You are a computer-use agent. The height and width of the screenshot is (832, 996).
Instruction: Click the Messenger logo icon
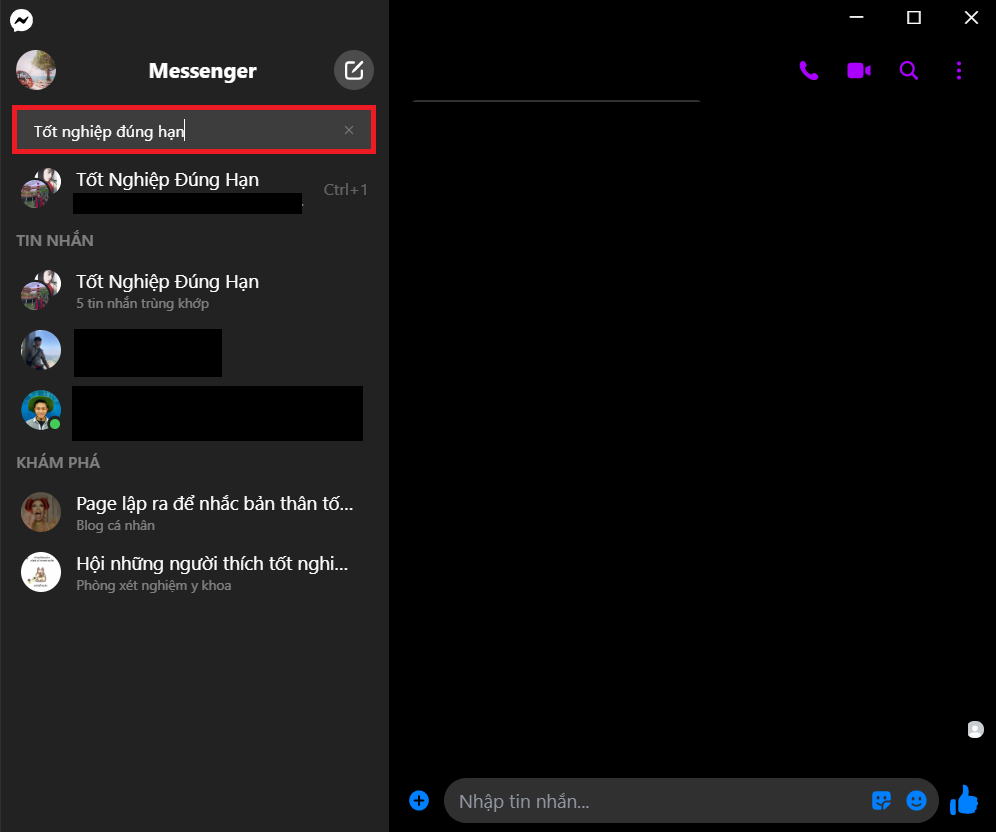21,20
